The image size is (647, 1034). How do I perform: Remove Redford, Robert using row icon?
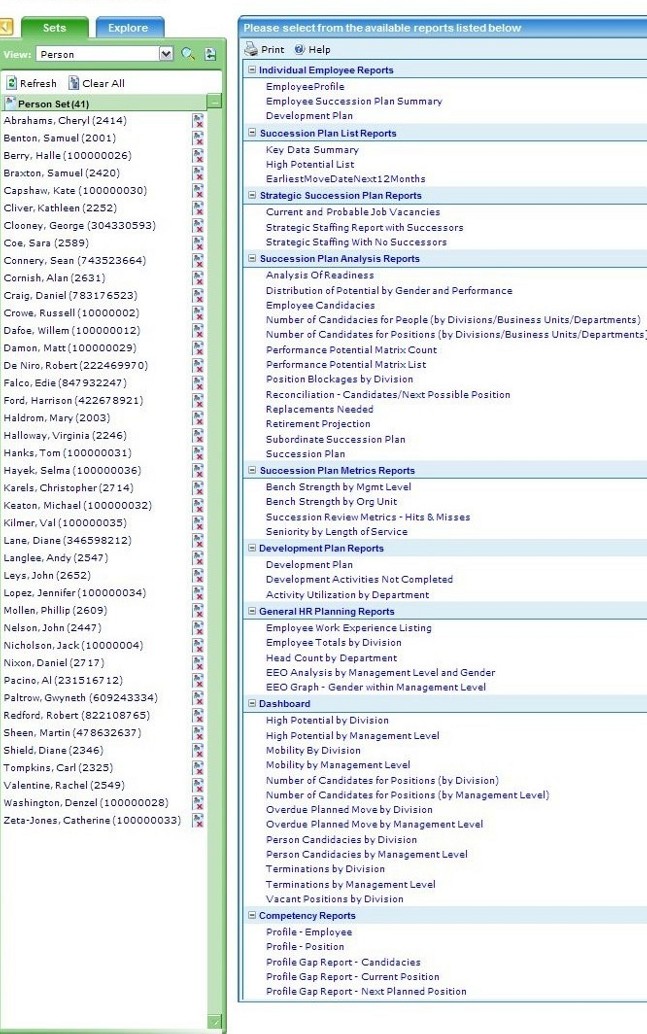tap(198, 715)
